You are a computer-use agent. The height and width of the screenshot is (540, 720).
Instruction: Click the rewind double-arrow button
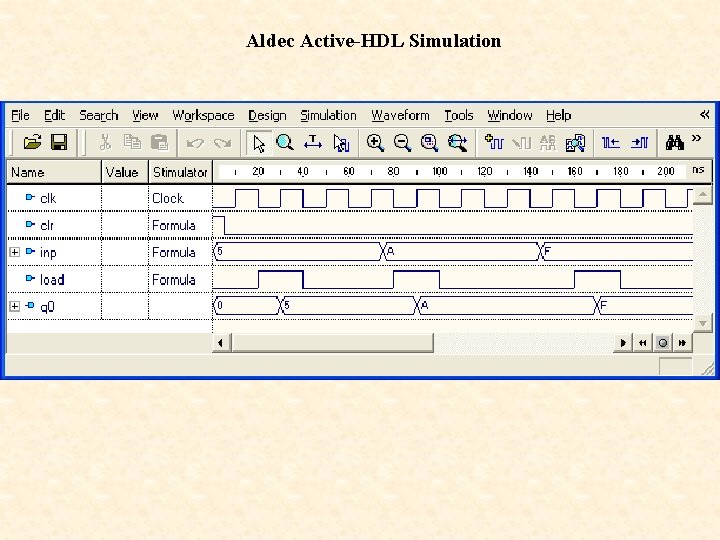643,343
